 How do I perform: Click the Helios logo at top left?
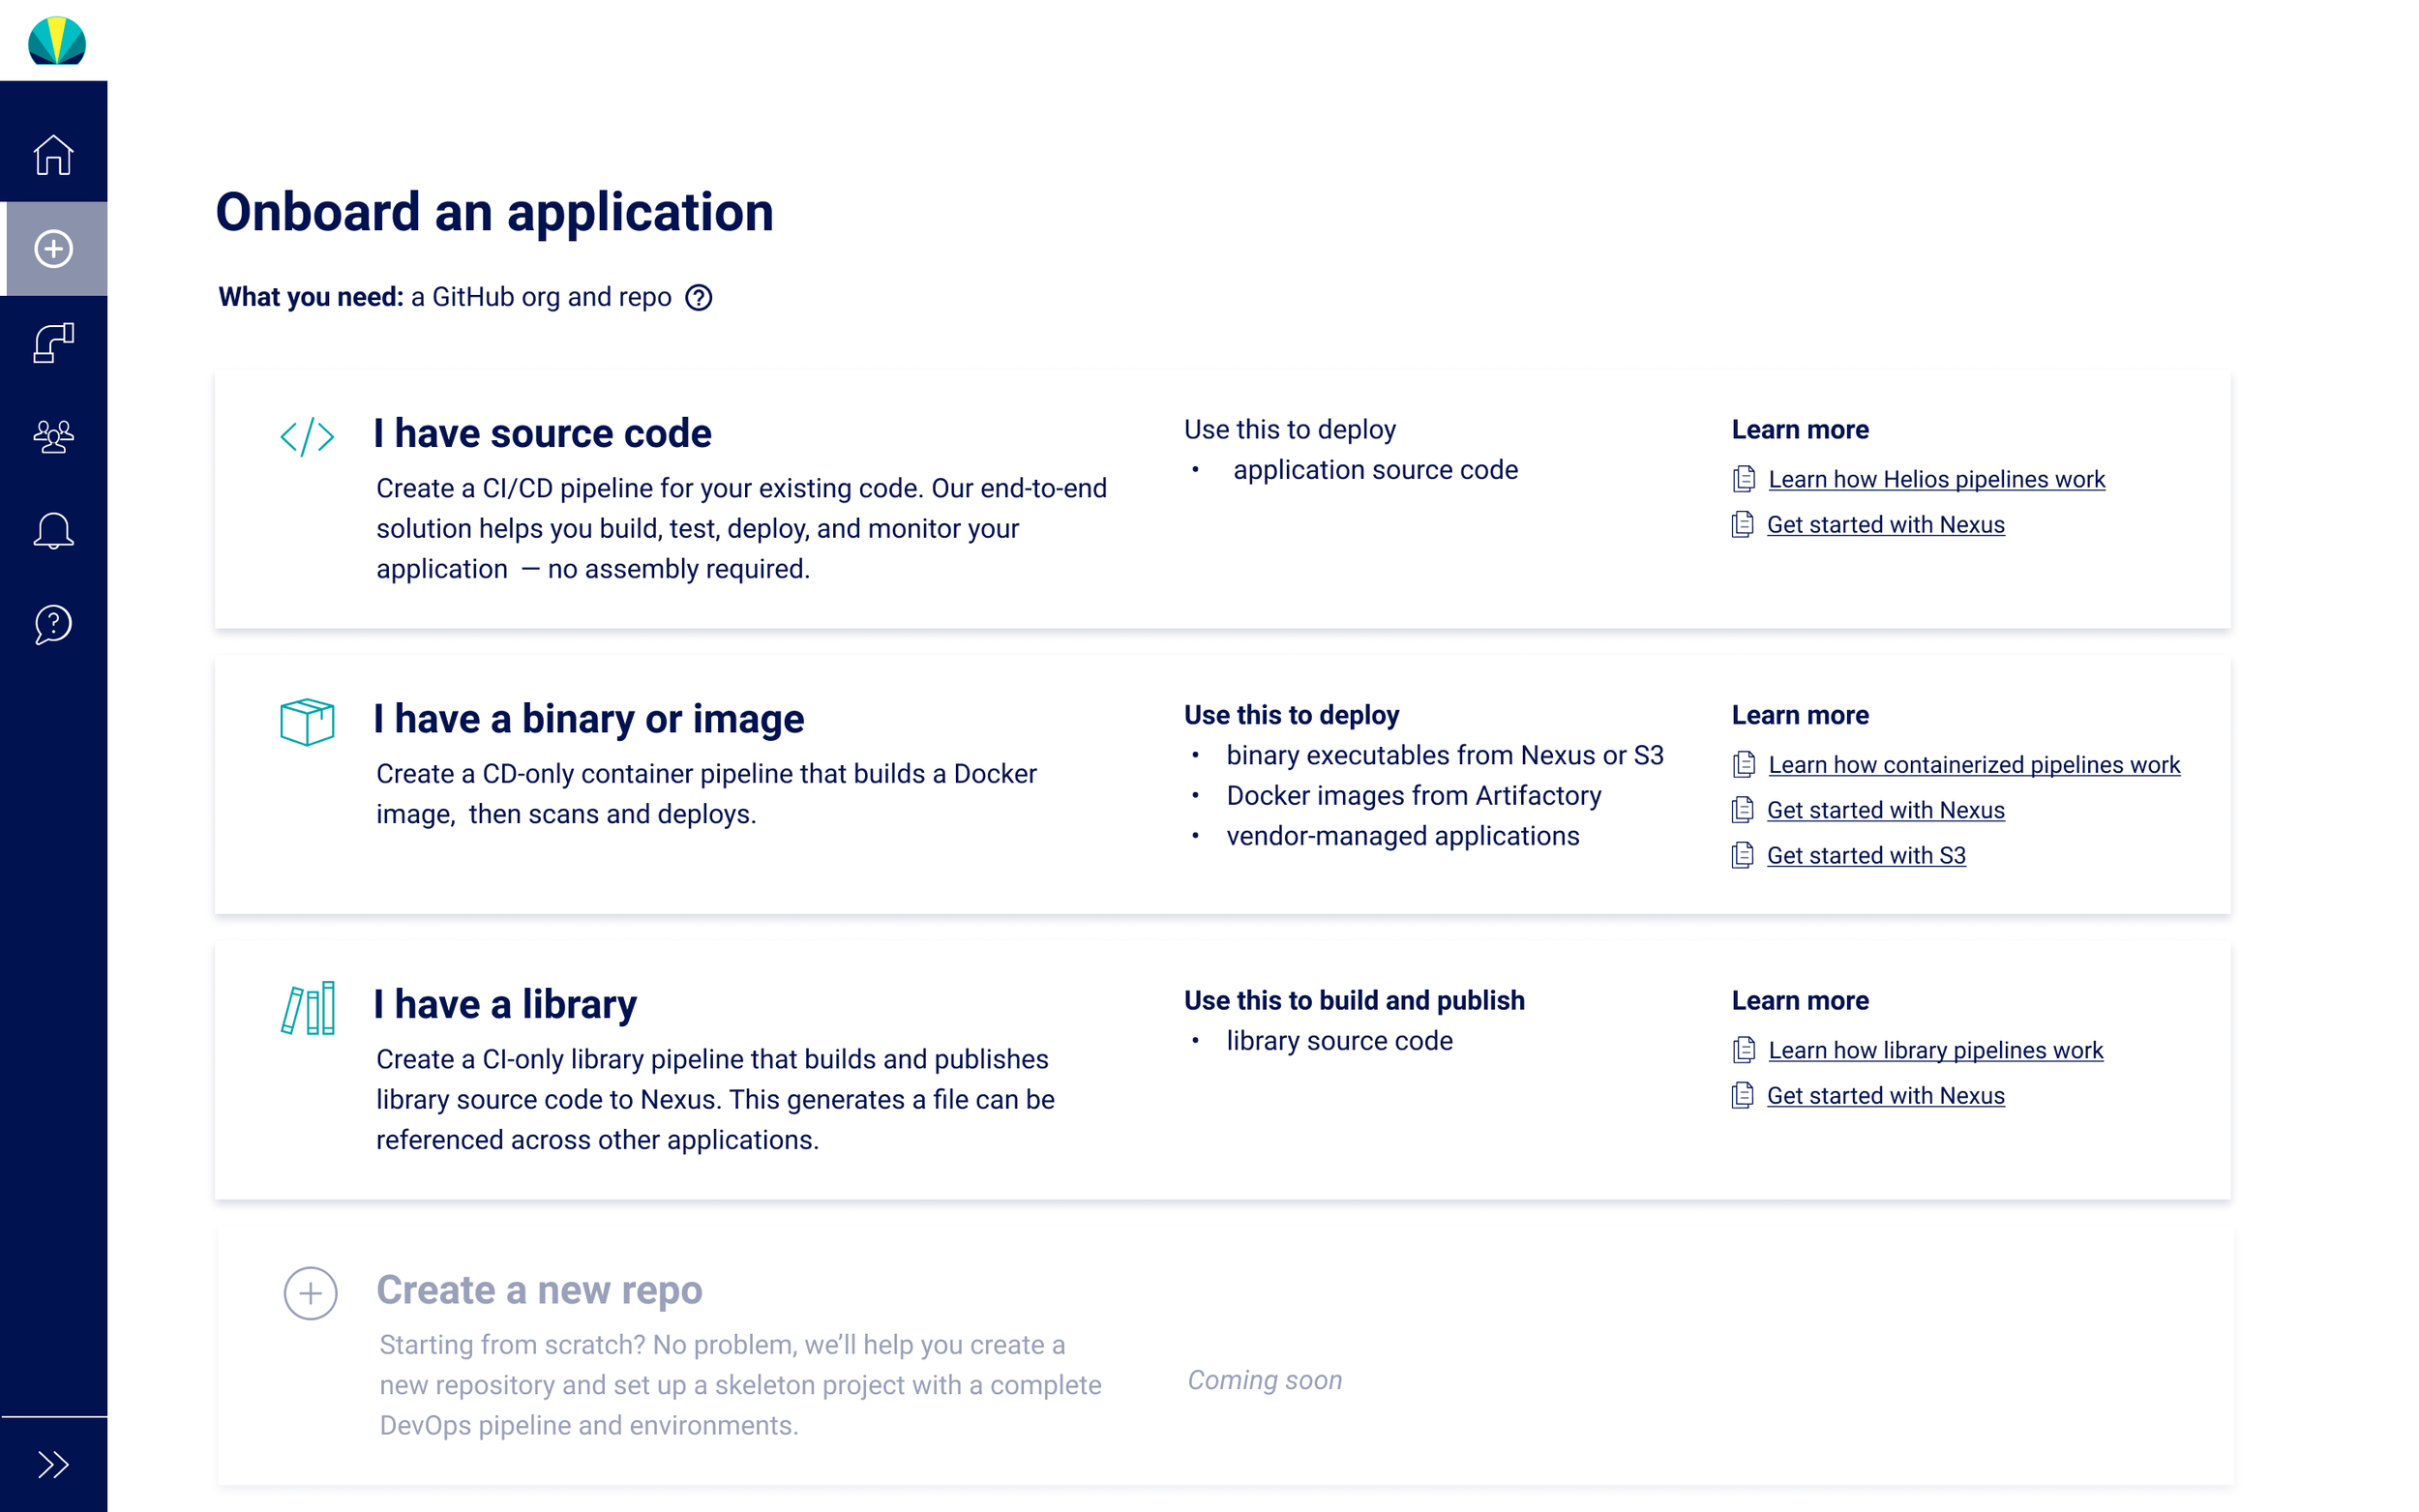click(x=57, y=41)
